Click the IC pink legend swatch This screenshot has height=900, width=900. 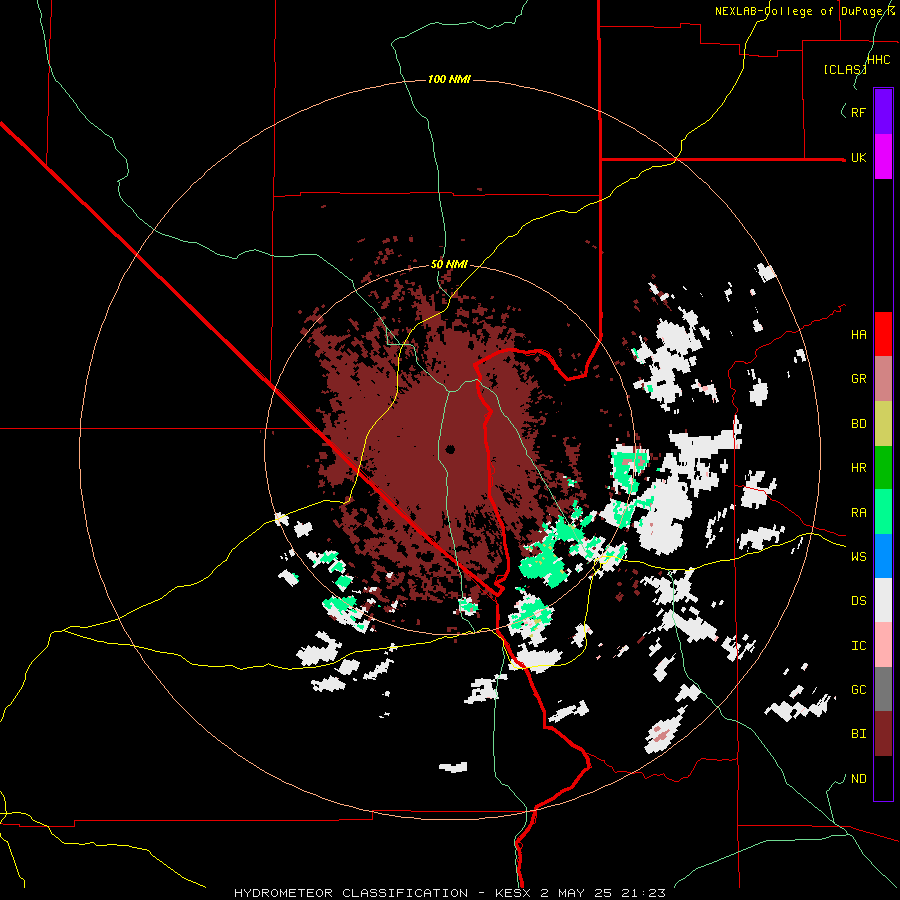pyautogui.click(x=883, y=645)
